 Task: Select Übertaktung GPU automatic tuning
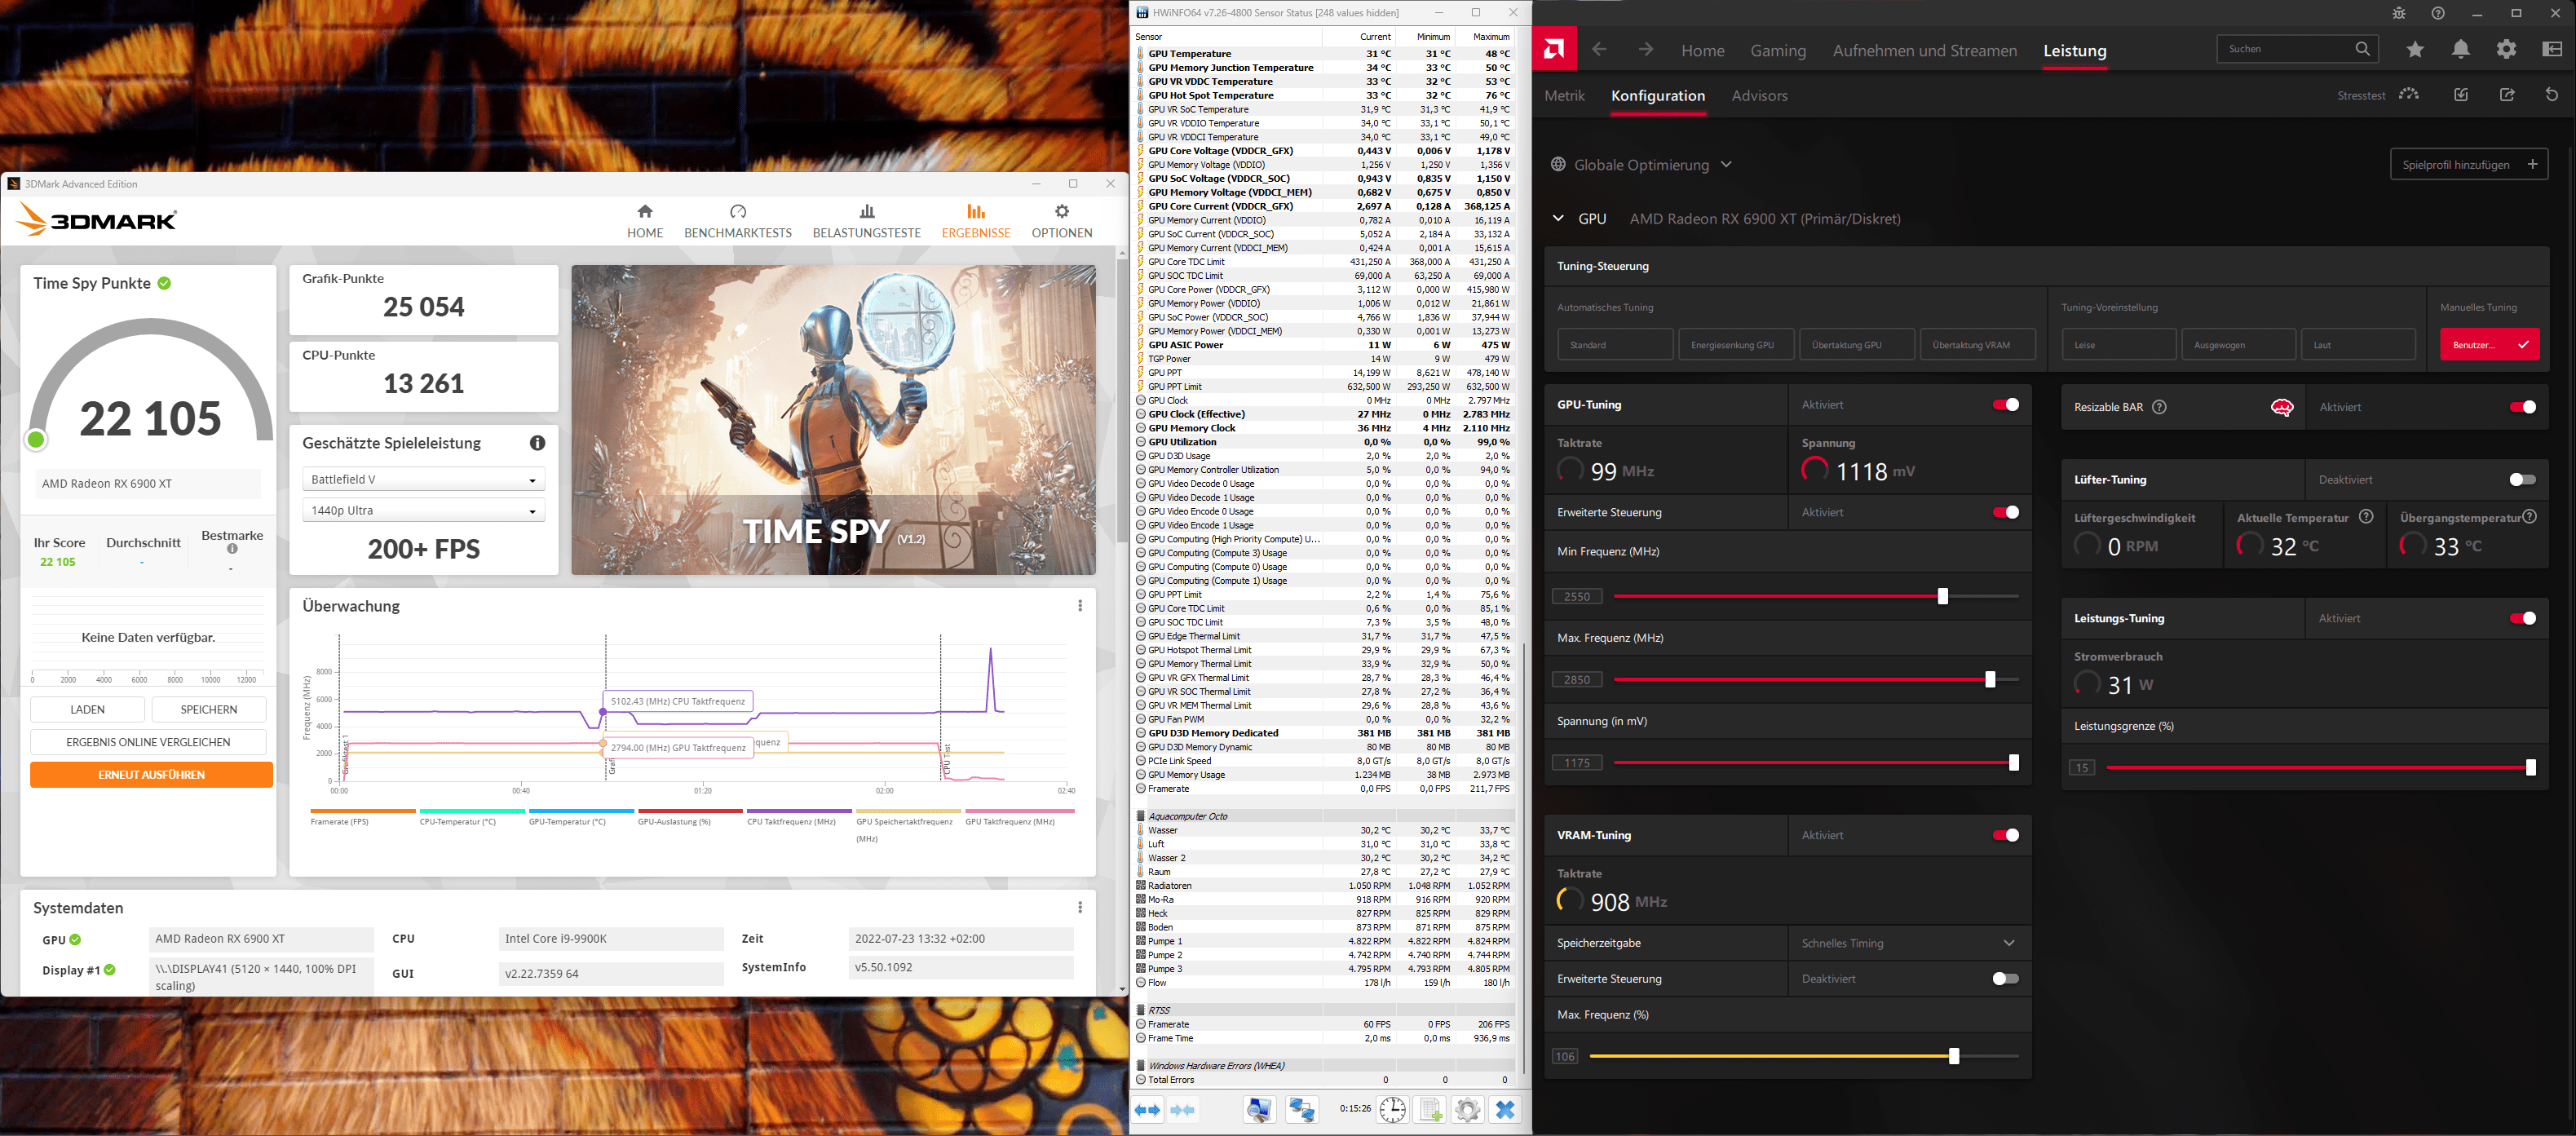pos(1857,345)
